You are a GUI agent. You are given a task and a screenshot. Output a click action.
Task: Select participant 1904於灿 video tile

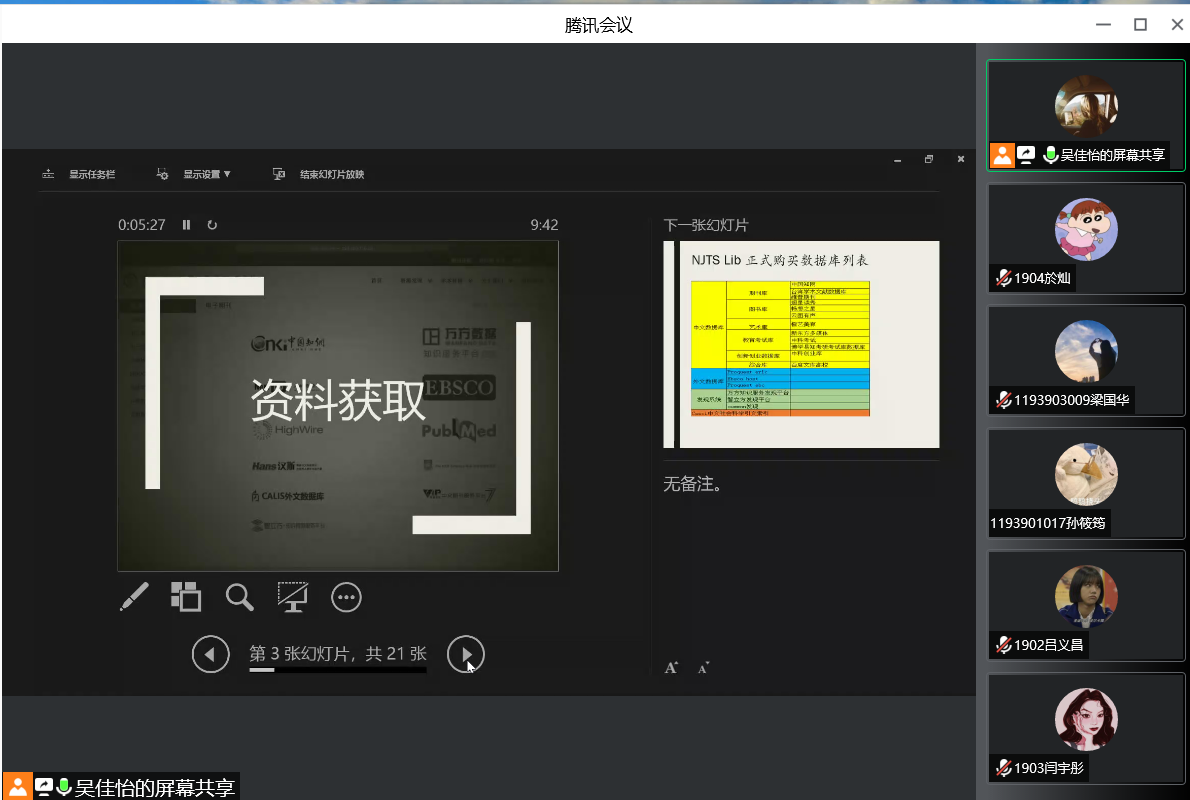tap(1086, 238)
